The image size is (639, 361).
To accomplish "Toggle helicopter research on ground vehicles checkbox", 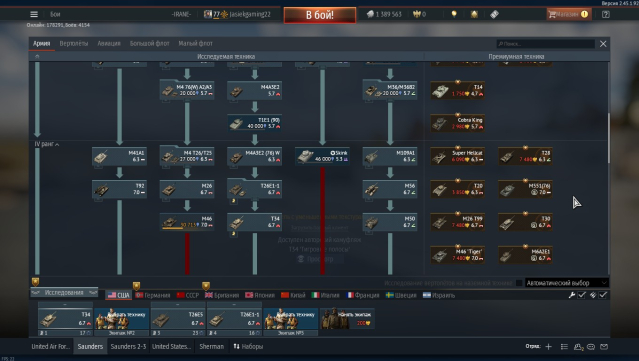I will 519,283.
